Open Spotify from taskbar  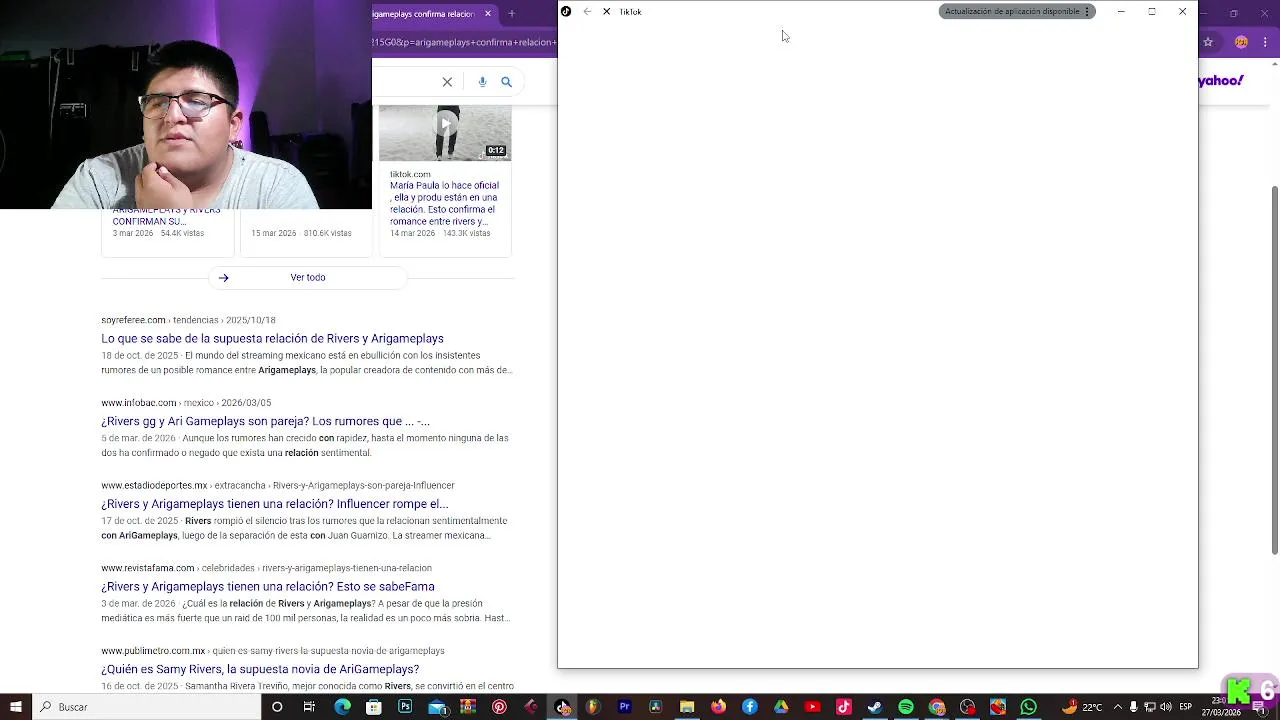point(906,707)
